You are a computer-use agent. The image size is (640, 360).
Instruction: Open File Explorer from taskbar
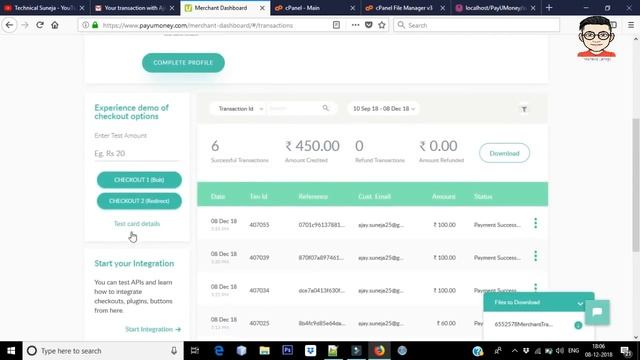tap(264, 351)
